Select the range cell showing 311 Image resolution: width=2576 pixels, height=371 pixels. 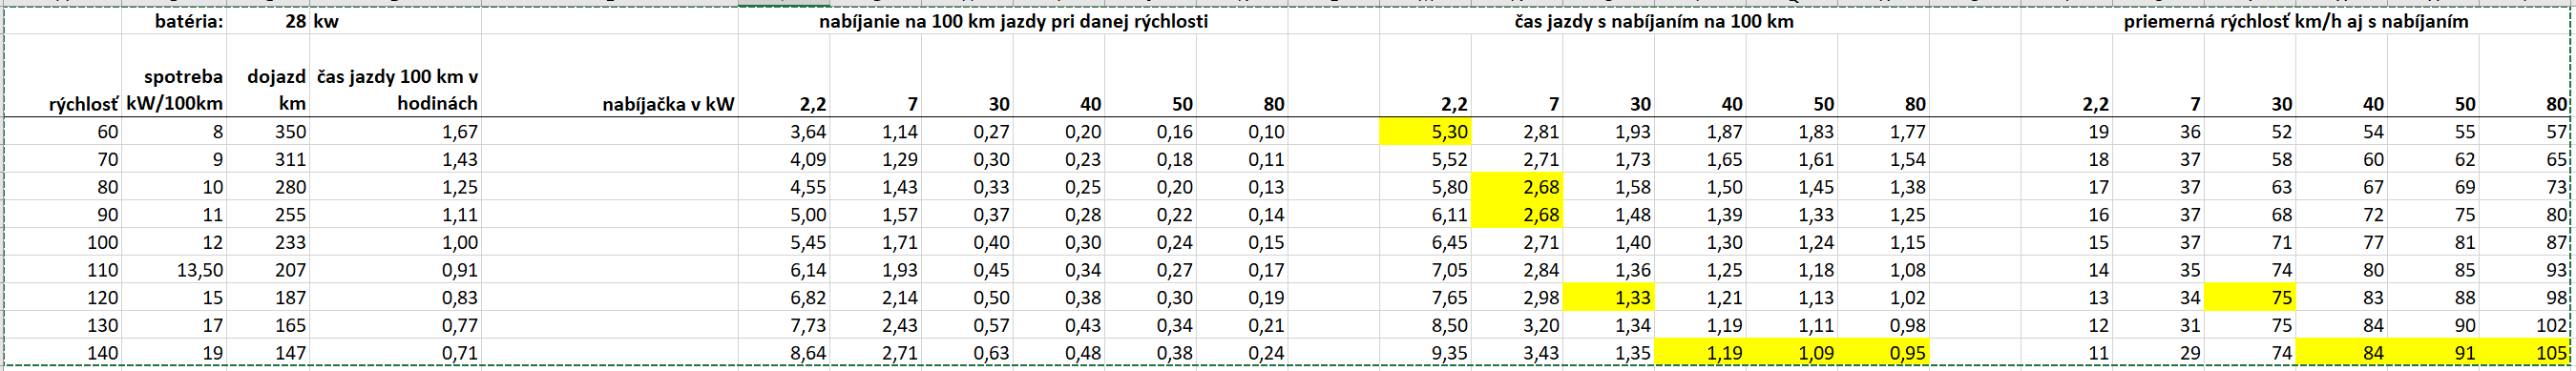tap(268, 159)
